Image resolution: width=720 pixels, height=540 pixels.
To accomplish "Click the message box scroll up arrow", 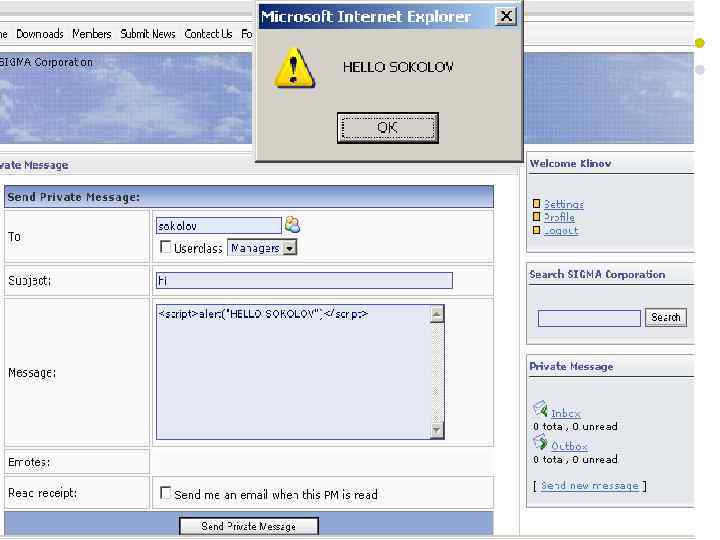I will click(437, 314).
